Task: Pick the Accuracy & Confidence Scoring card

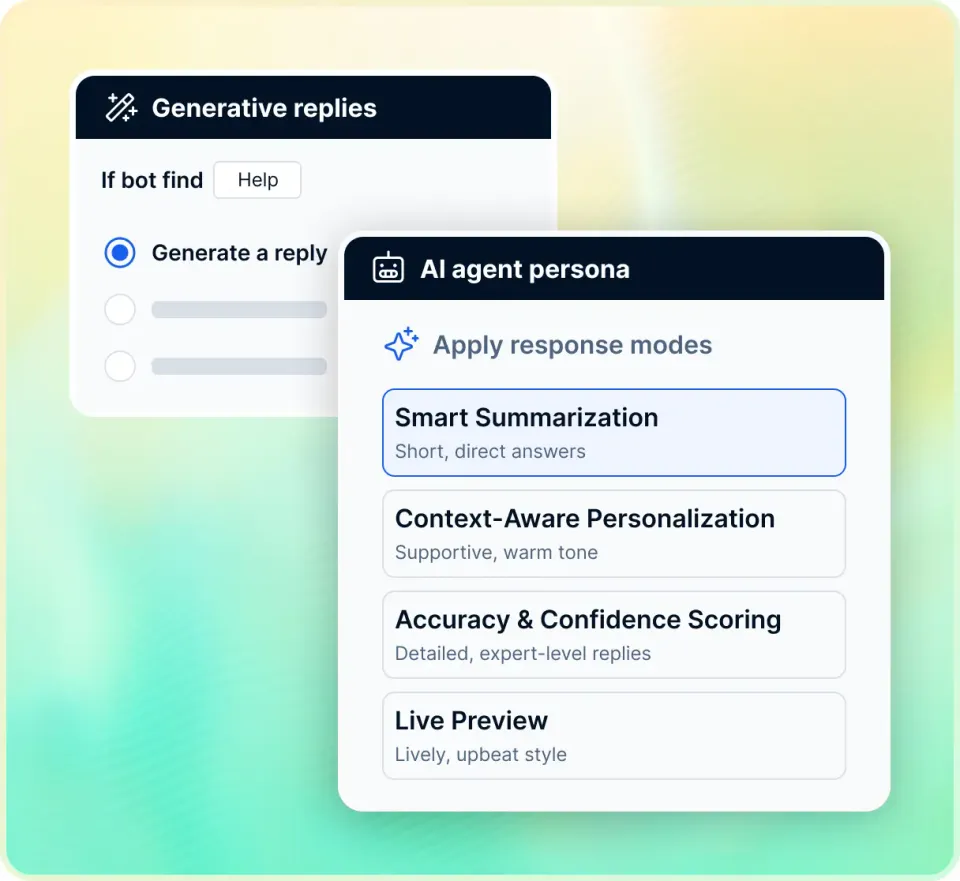Action: (614, 634)
